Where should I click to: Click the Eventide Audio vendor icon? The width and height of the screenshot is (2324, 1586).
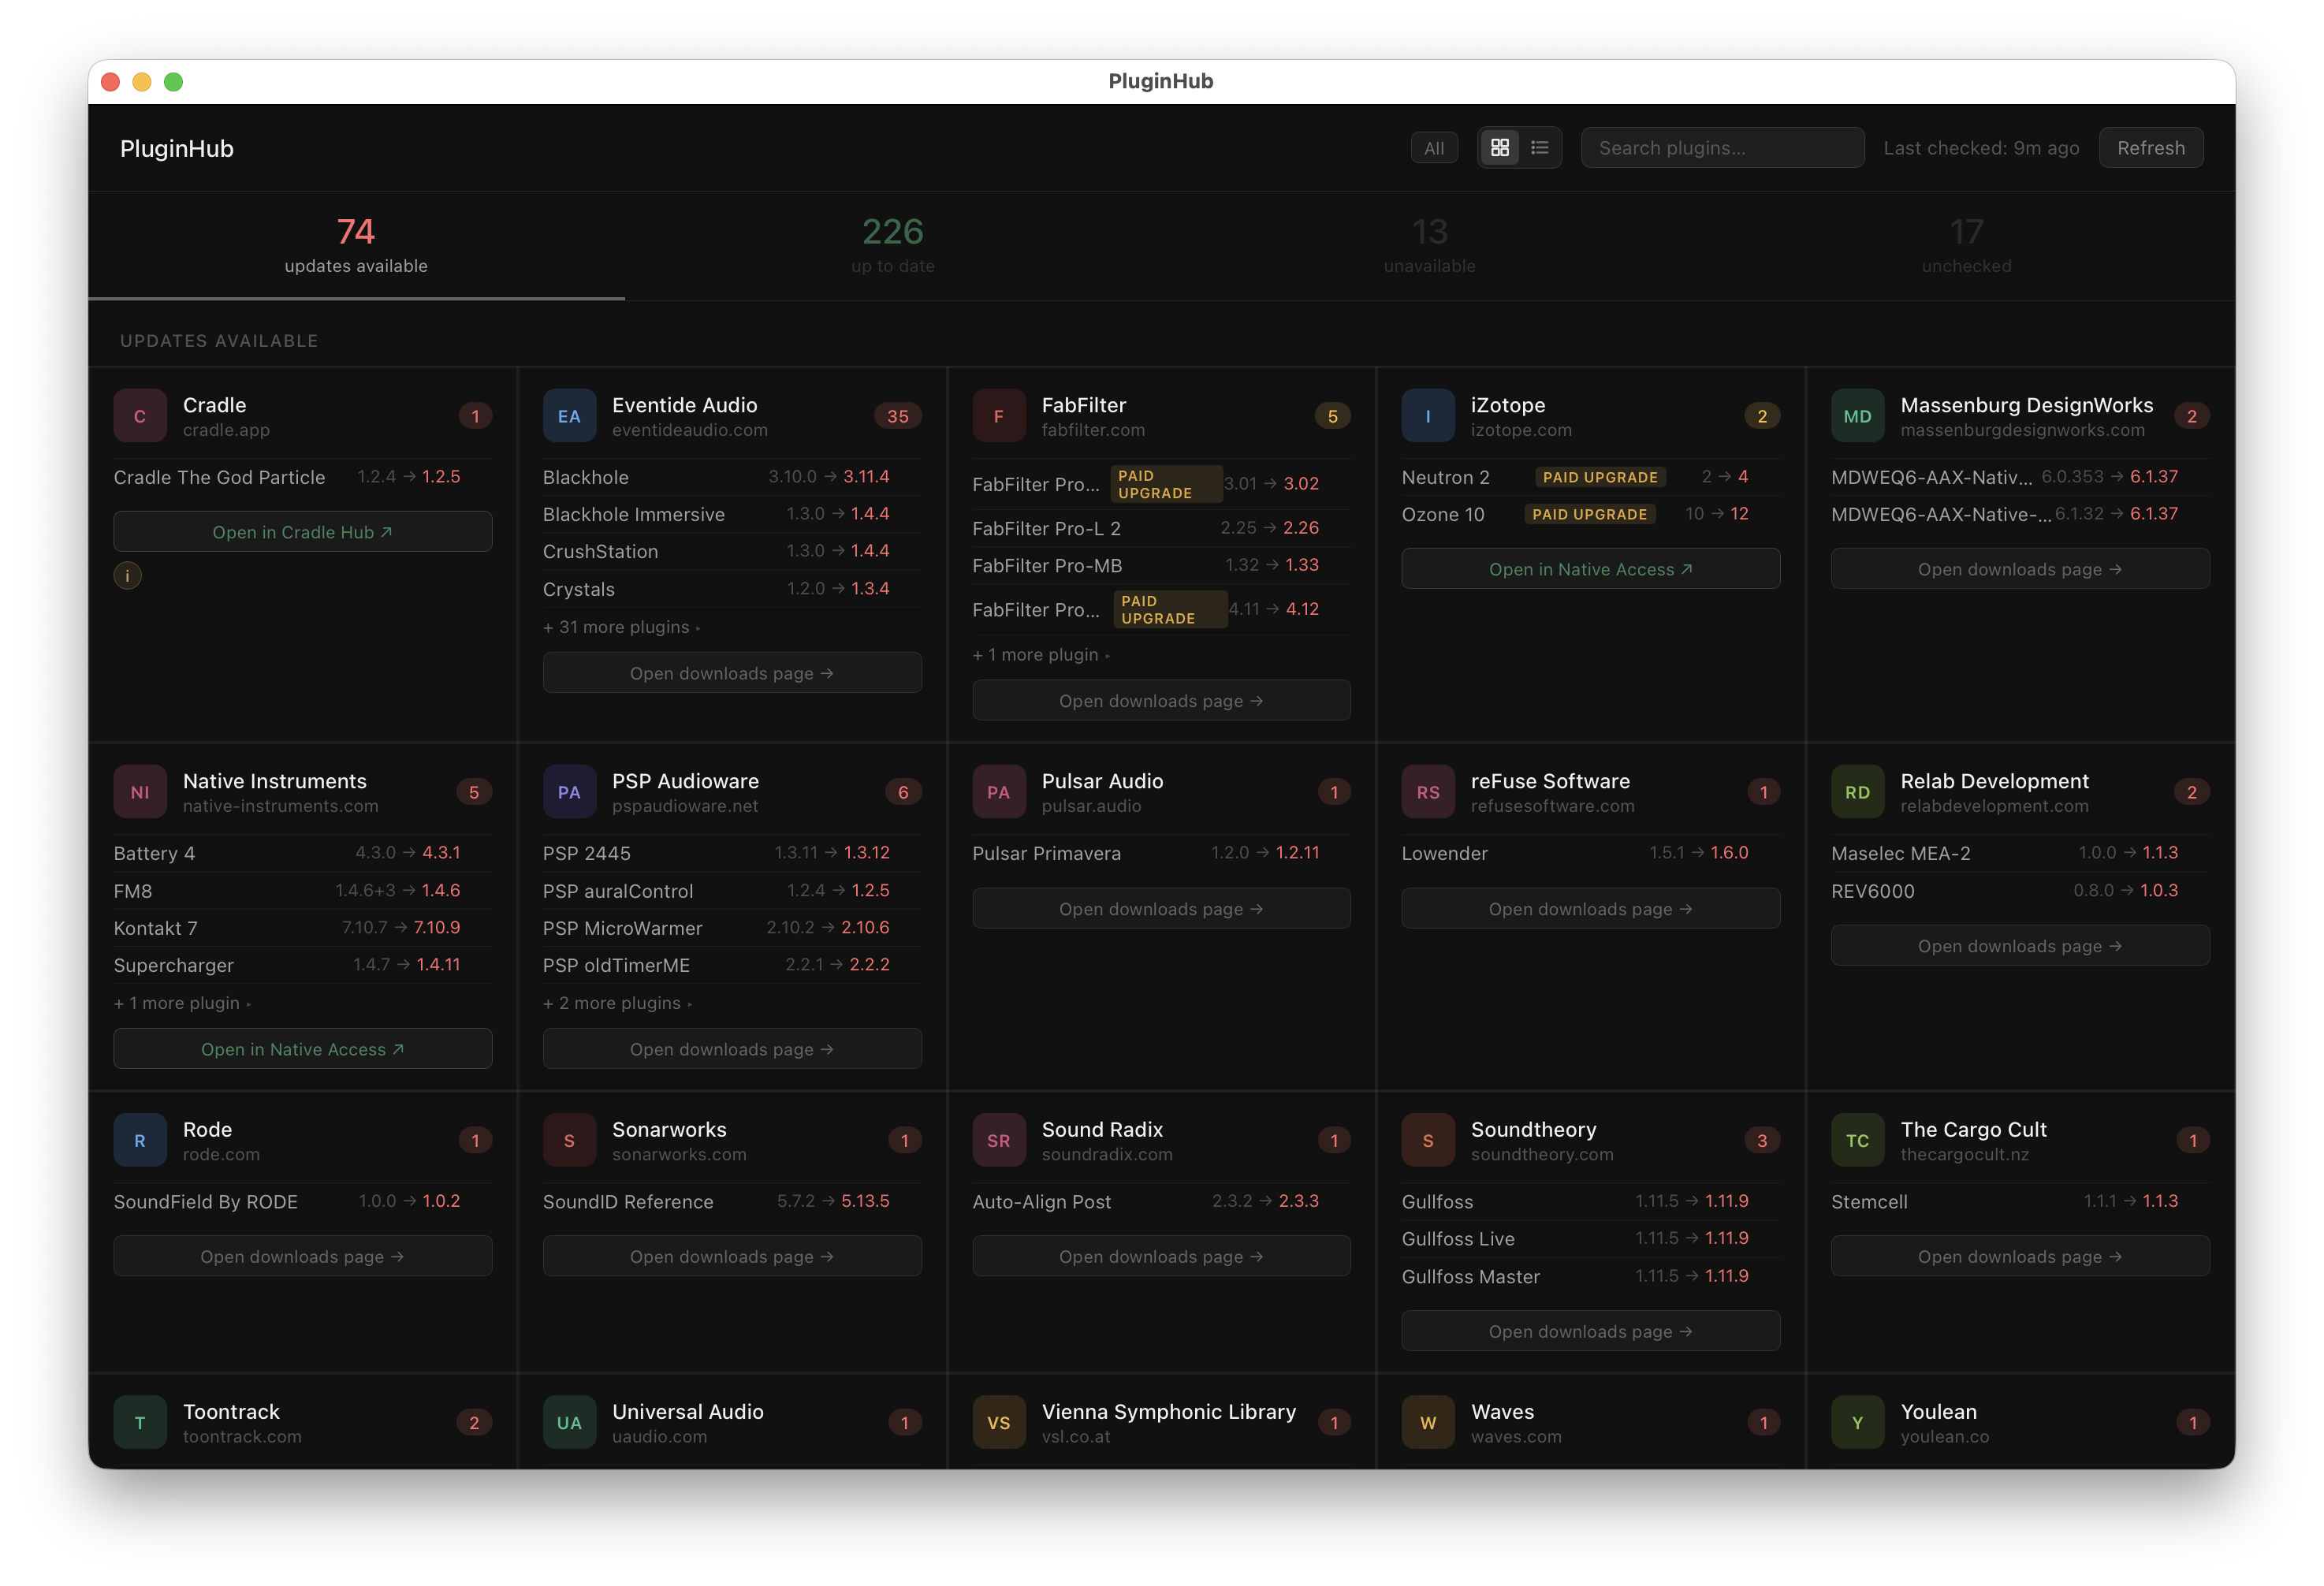[x=569, y=415]
